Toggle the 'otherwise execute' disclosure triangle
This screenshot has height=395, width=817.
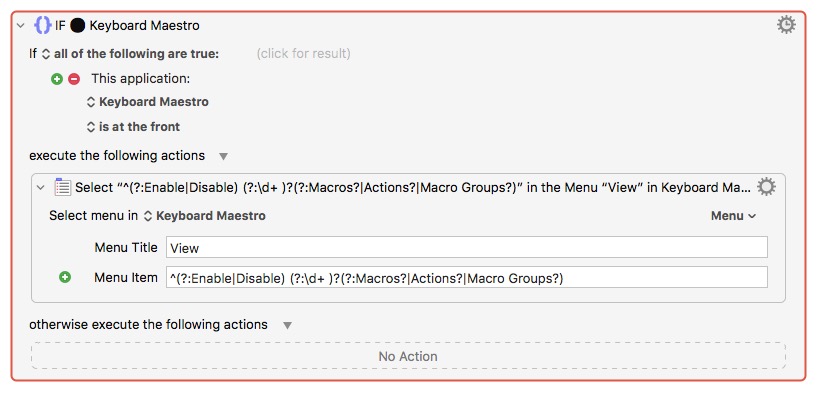click(x=287, y=326)
